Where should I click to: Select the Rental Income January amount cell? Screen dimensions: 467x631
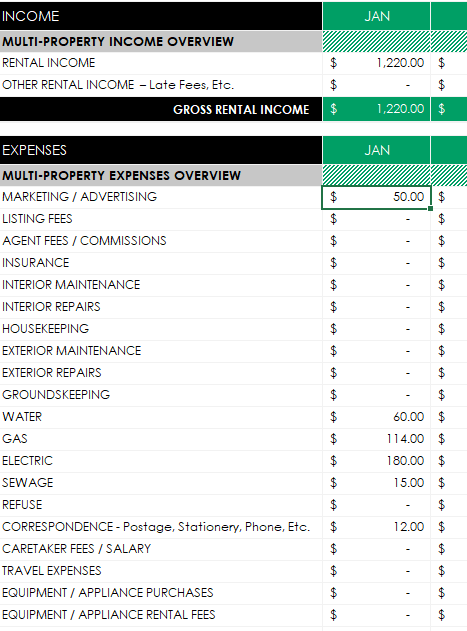(x=376, y=63)
